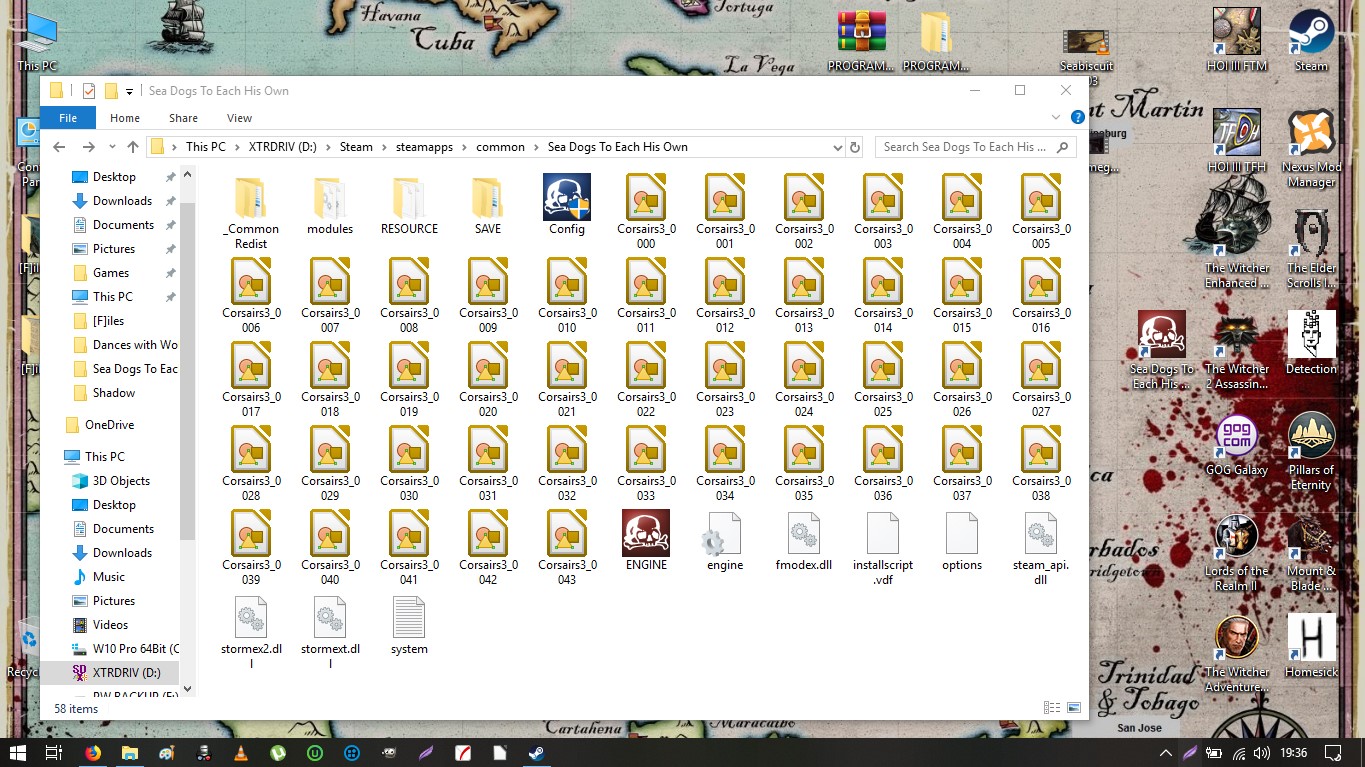This screenshot has width=1365, height=767.
Task: Refresh the current folder
Action: point(855,147)
